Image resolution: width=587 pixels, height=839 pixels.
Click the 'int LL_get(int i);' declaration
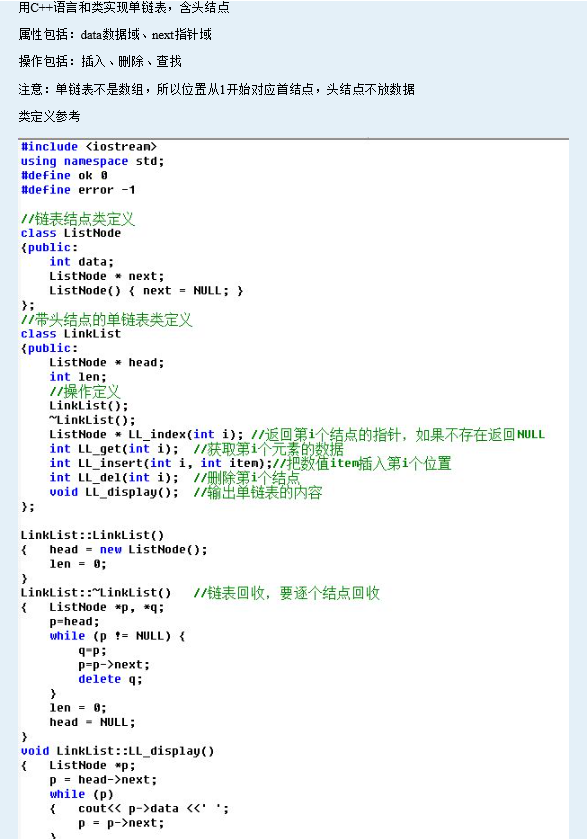(113, 449)
